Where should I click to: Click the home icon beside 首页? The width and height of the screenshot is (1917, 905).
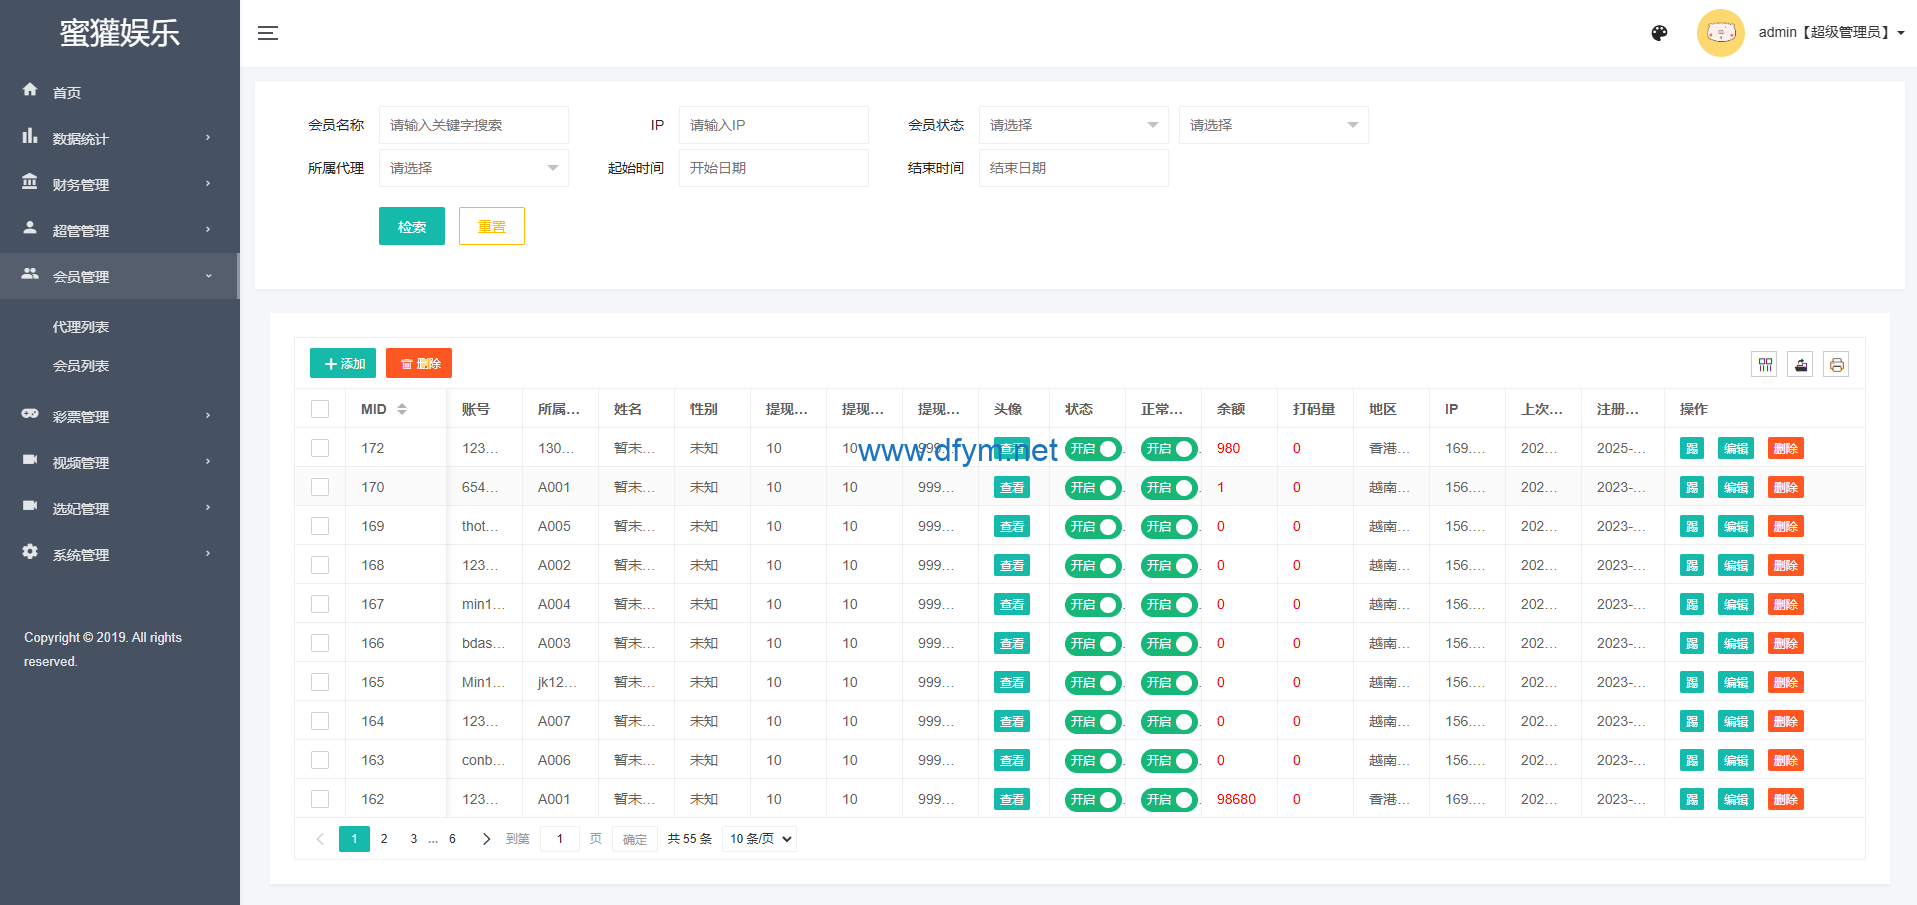click(30, 90)
